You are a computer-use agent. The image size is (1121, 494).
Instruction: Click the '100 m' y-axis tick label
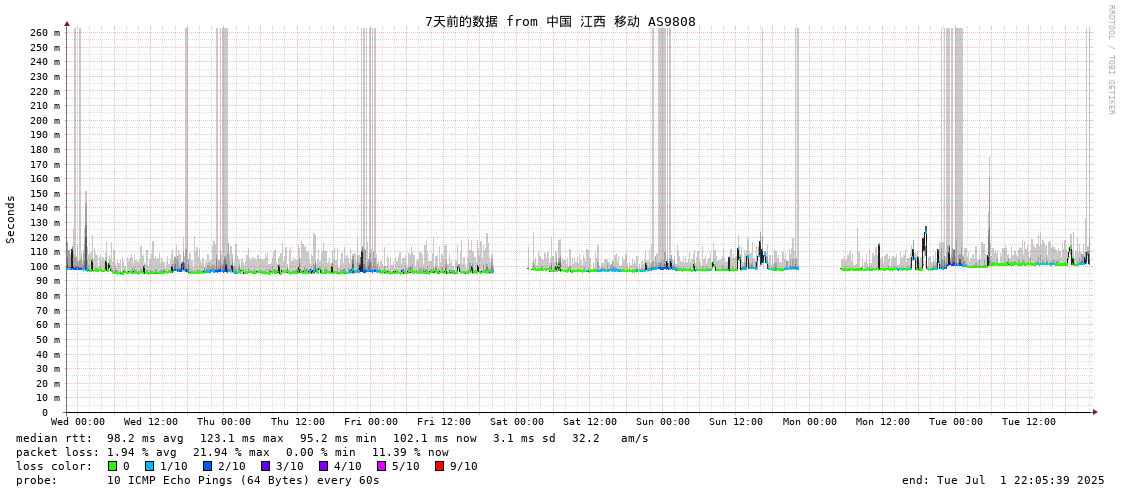[x=46, y=266]
